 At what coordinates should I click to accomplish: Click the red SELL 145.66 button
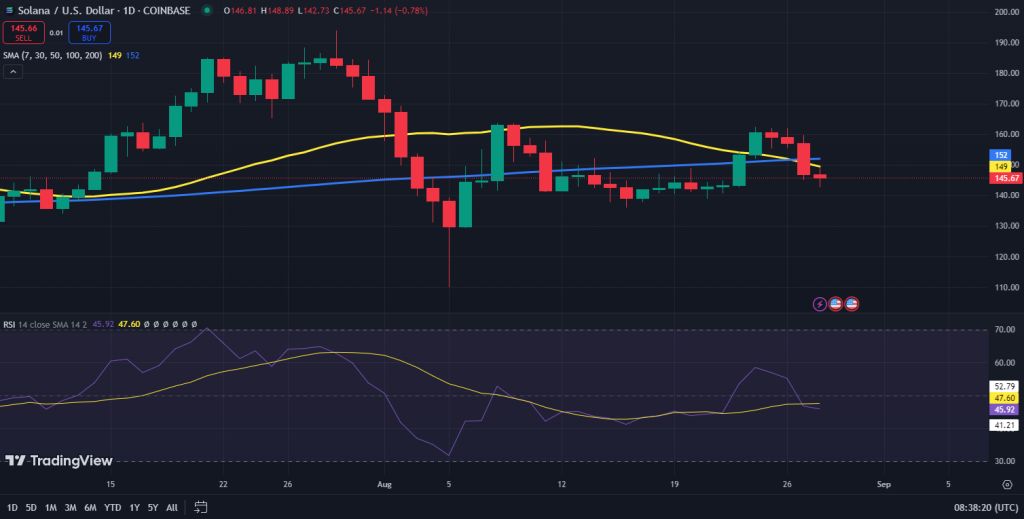(24, 33)
